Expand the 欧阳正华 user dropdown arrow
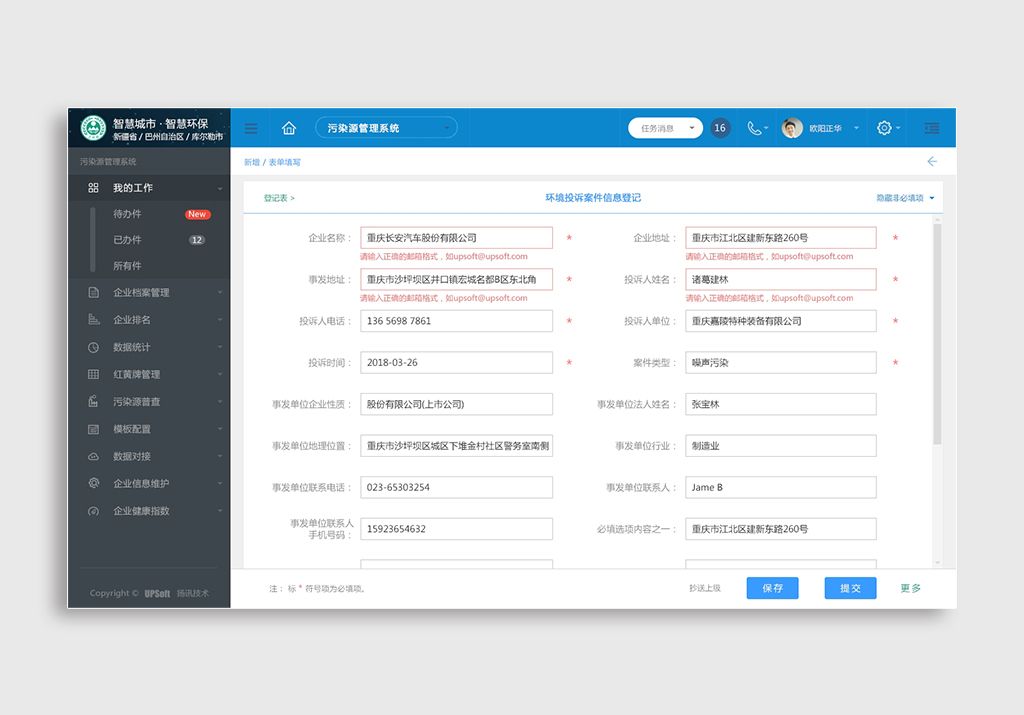Viewport: 1024px width, 715px height. pyautogui.click(x=856, y=128)
